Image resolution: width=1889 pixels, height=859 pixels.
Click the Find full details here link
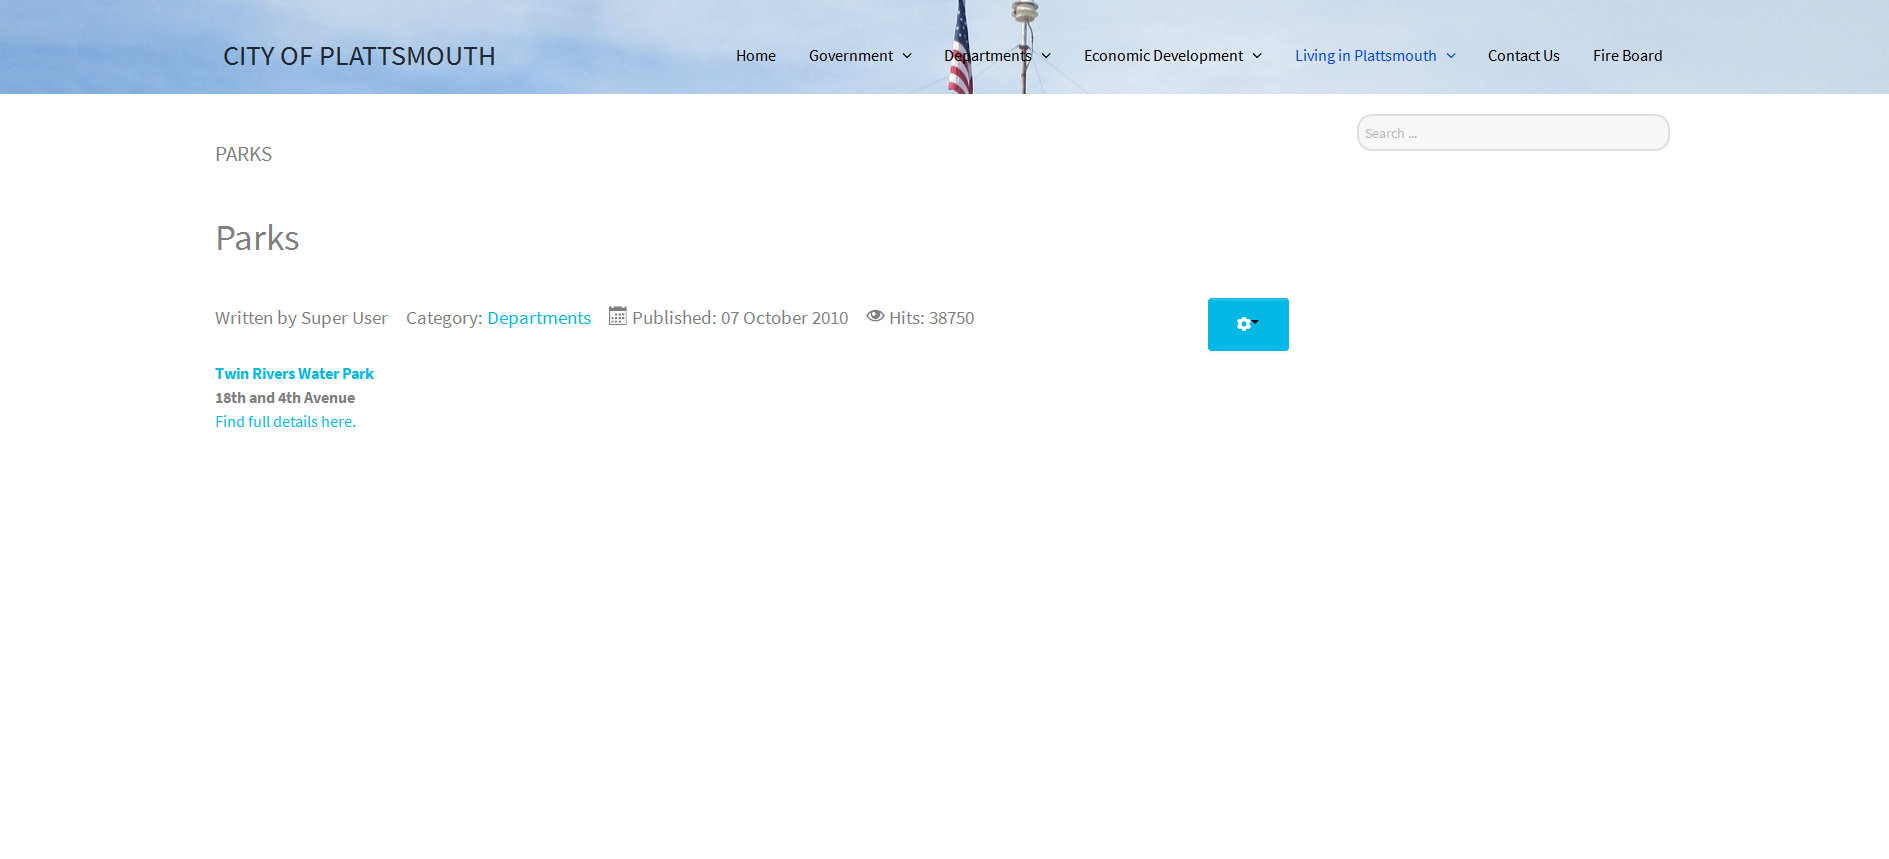coord(285,422)
